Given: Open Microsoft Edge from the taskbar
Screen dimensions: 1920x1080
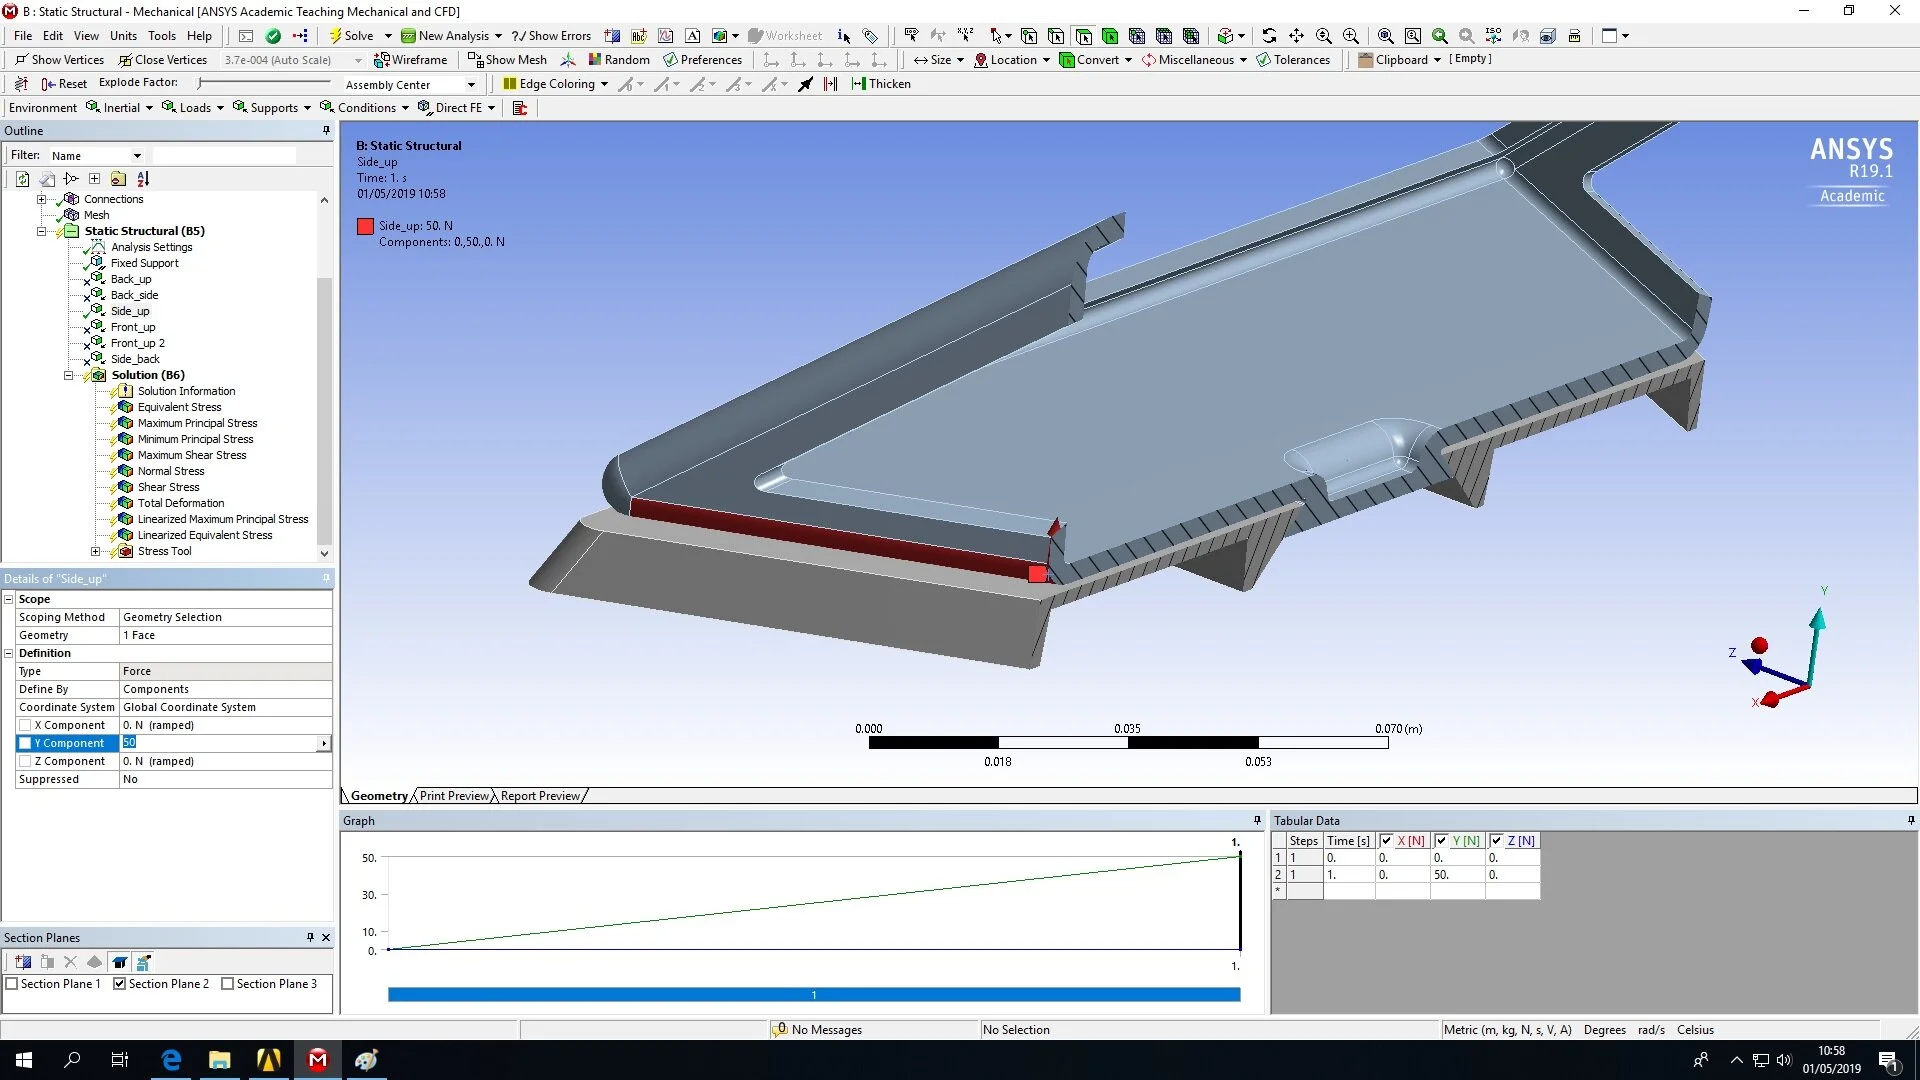Looking at the screenshot, I should click(171, 1060).
